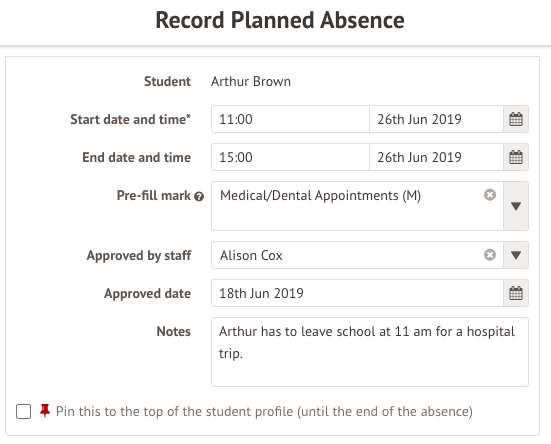Click the start date field 26th Jun 2019
This screenshot has width=551, height=444.
(436, 119)
